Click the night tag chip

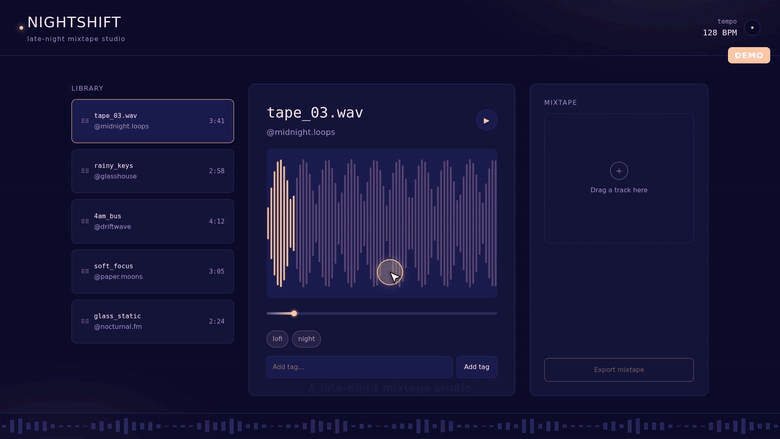pyautogui.click(x=306, y=339)
